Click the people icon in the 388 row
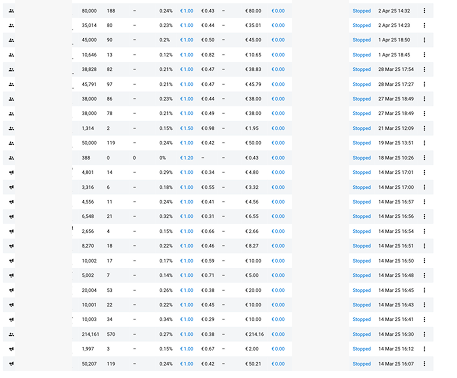This screenshot has width=457, height=378. pyautogui.click(x=11, y=158)
